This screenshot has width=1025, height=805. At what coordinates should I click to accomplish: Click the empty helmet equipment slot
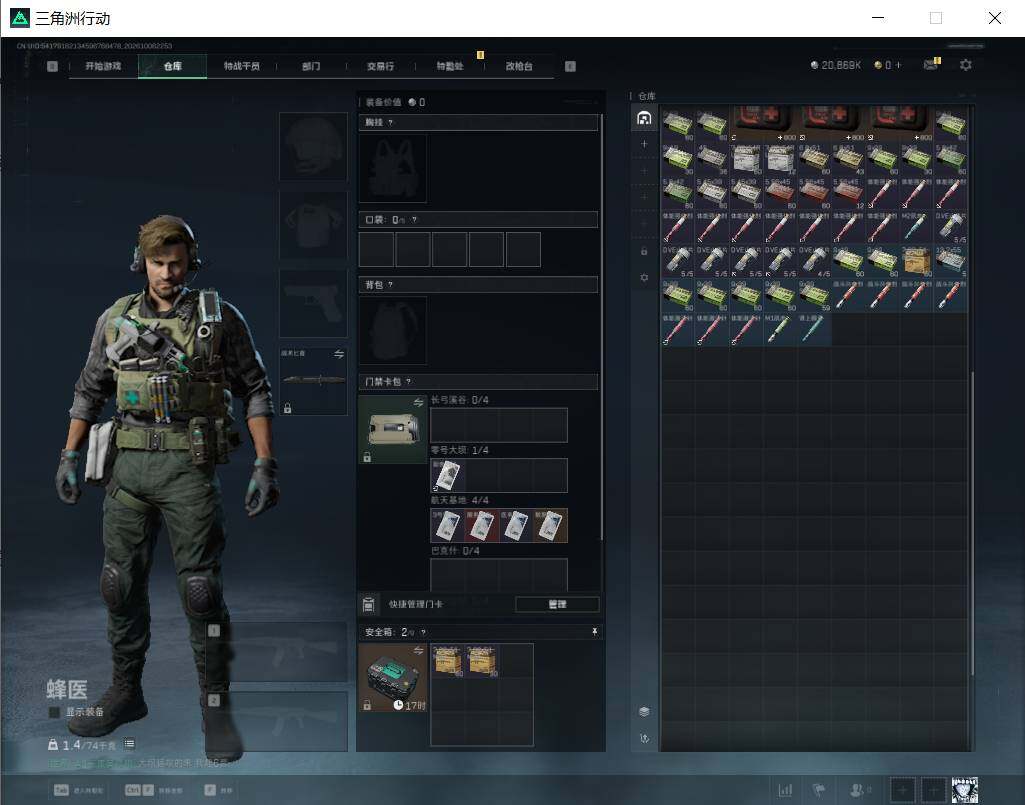313,146
